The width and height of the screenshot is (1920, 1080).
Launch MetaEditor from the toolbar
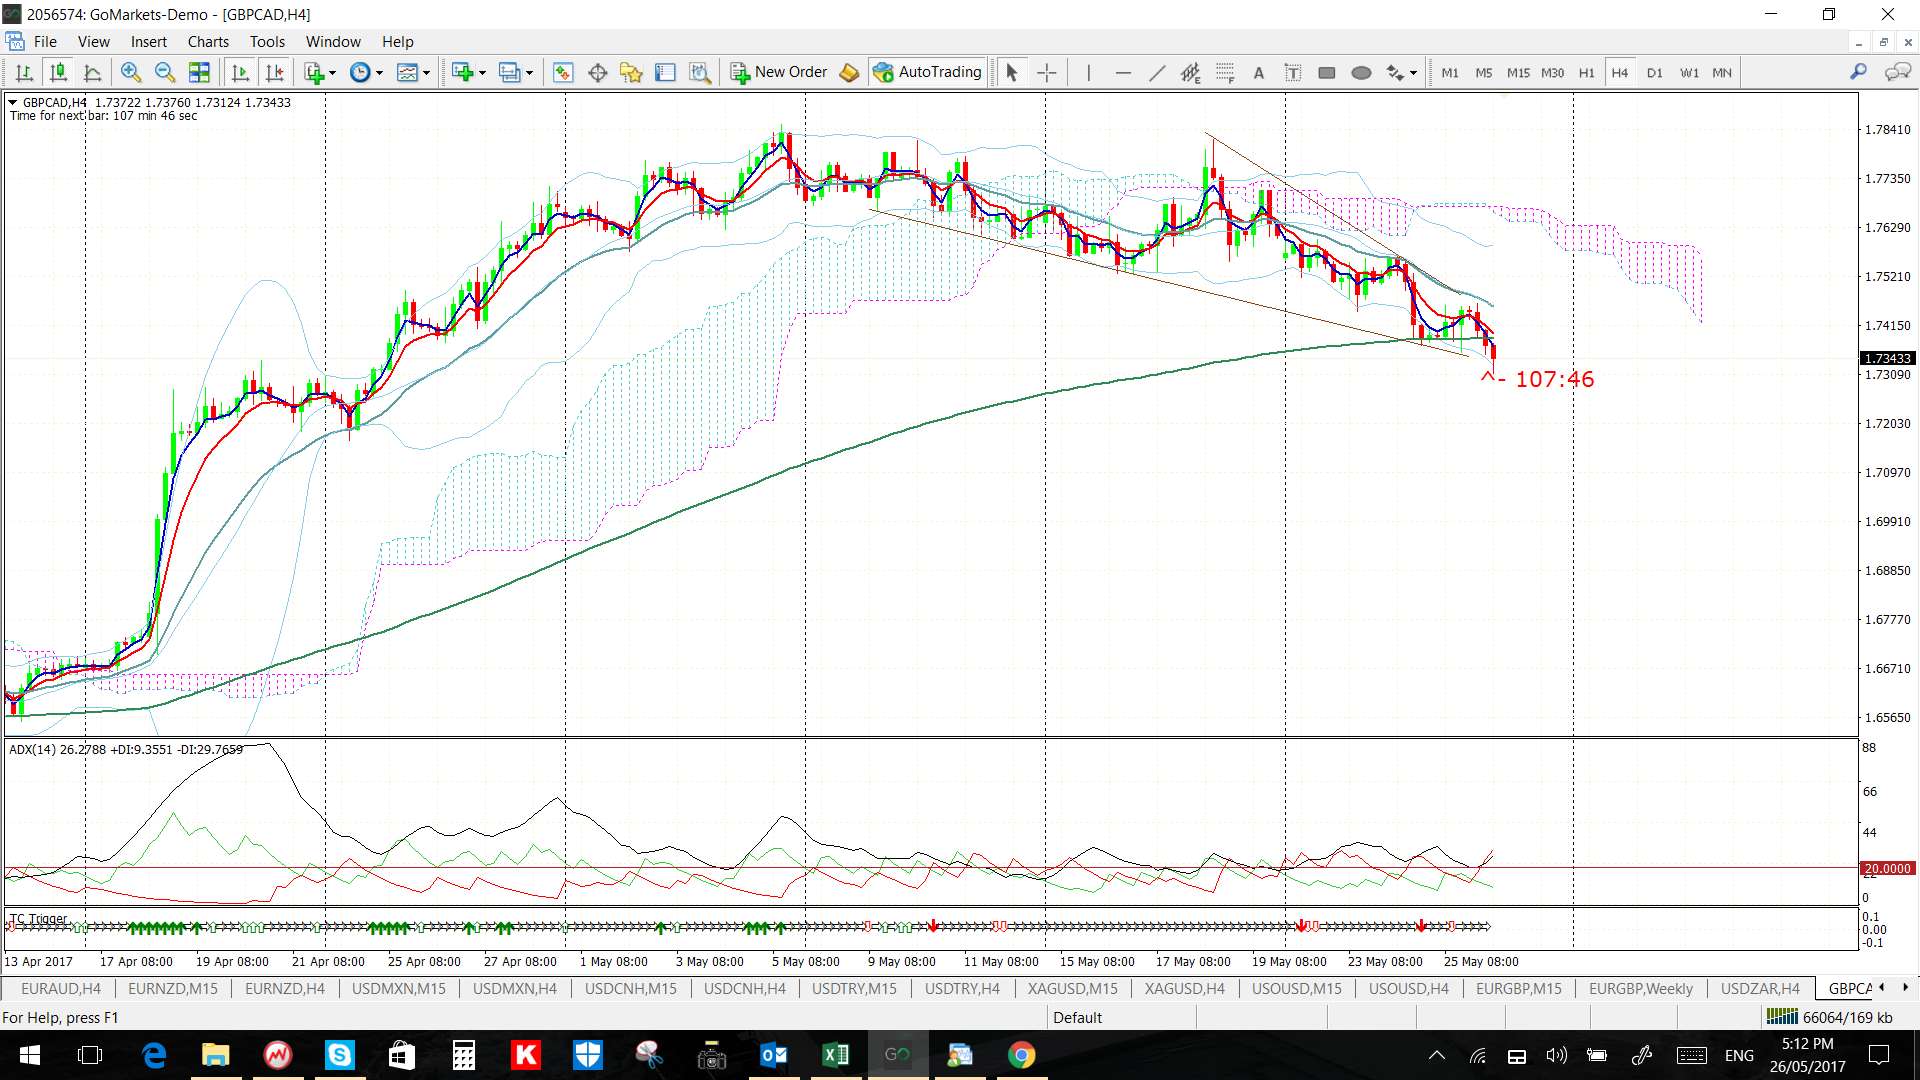849,72
